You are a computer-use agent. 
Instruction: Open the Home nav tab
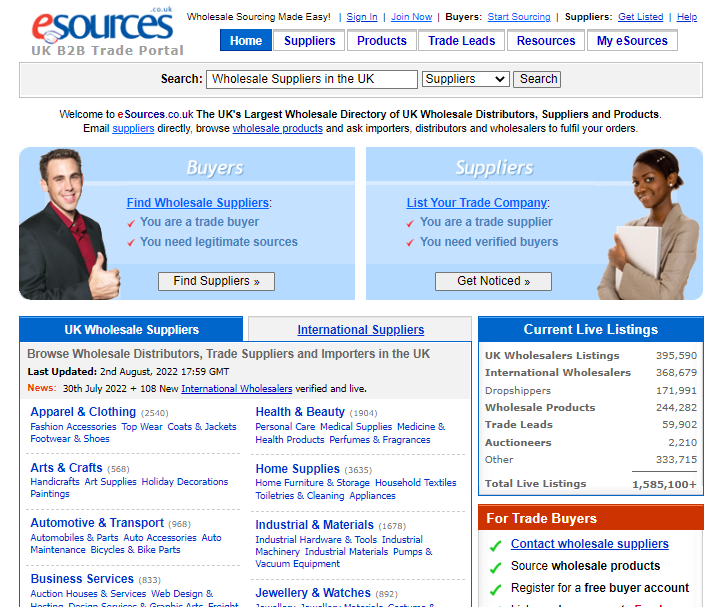pos(246,41)
